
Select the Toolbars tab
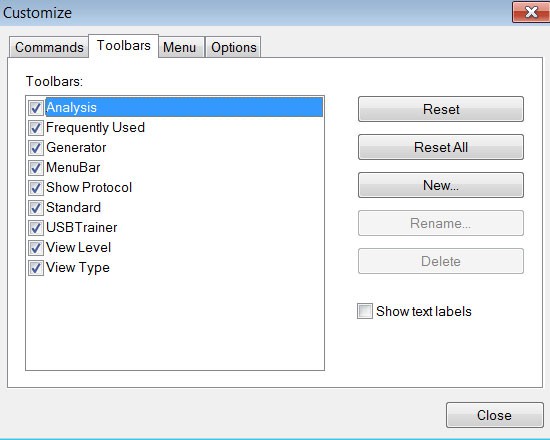click(123, 46)
